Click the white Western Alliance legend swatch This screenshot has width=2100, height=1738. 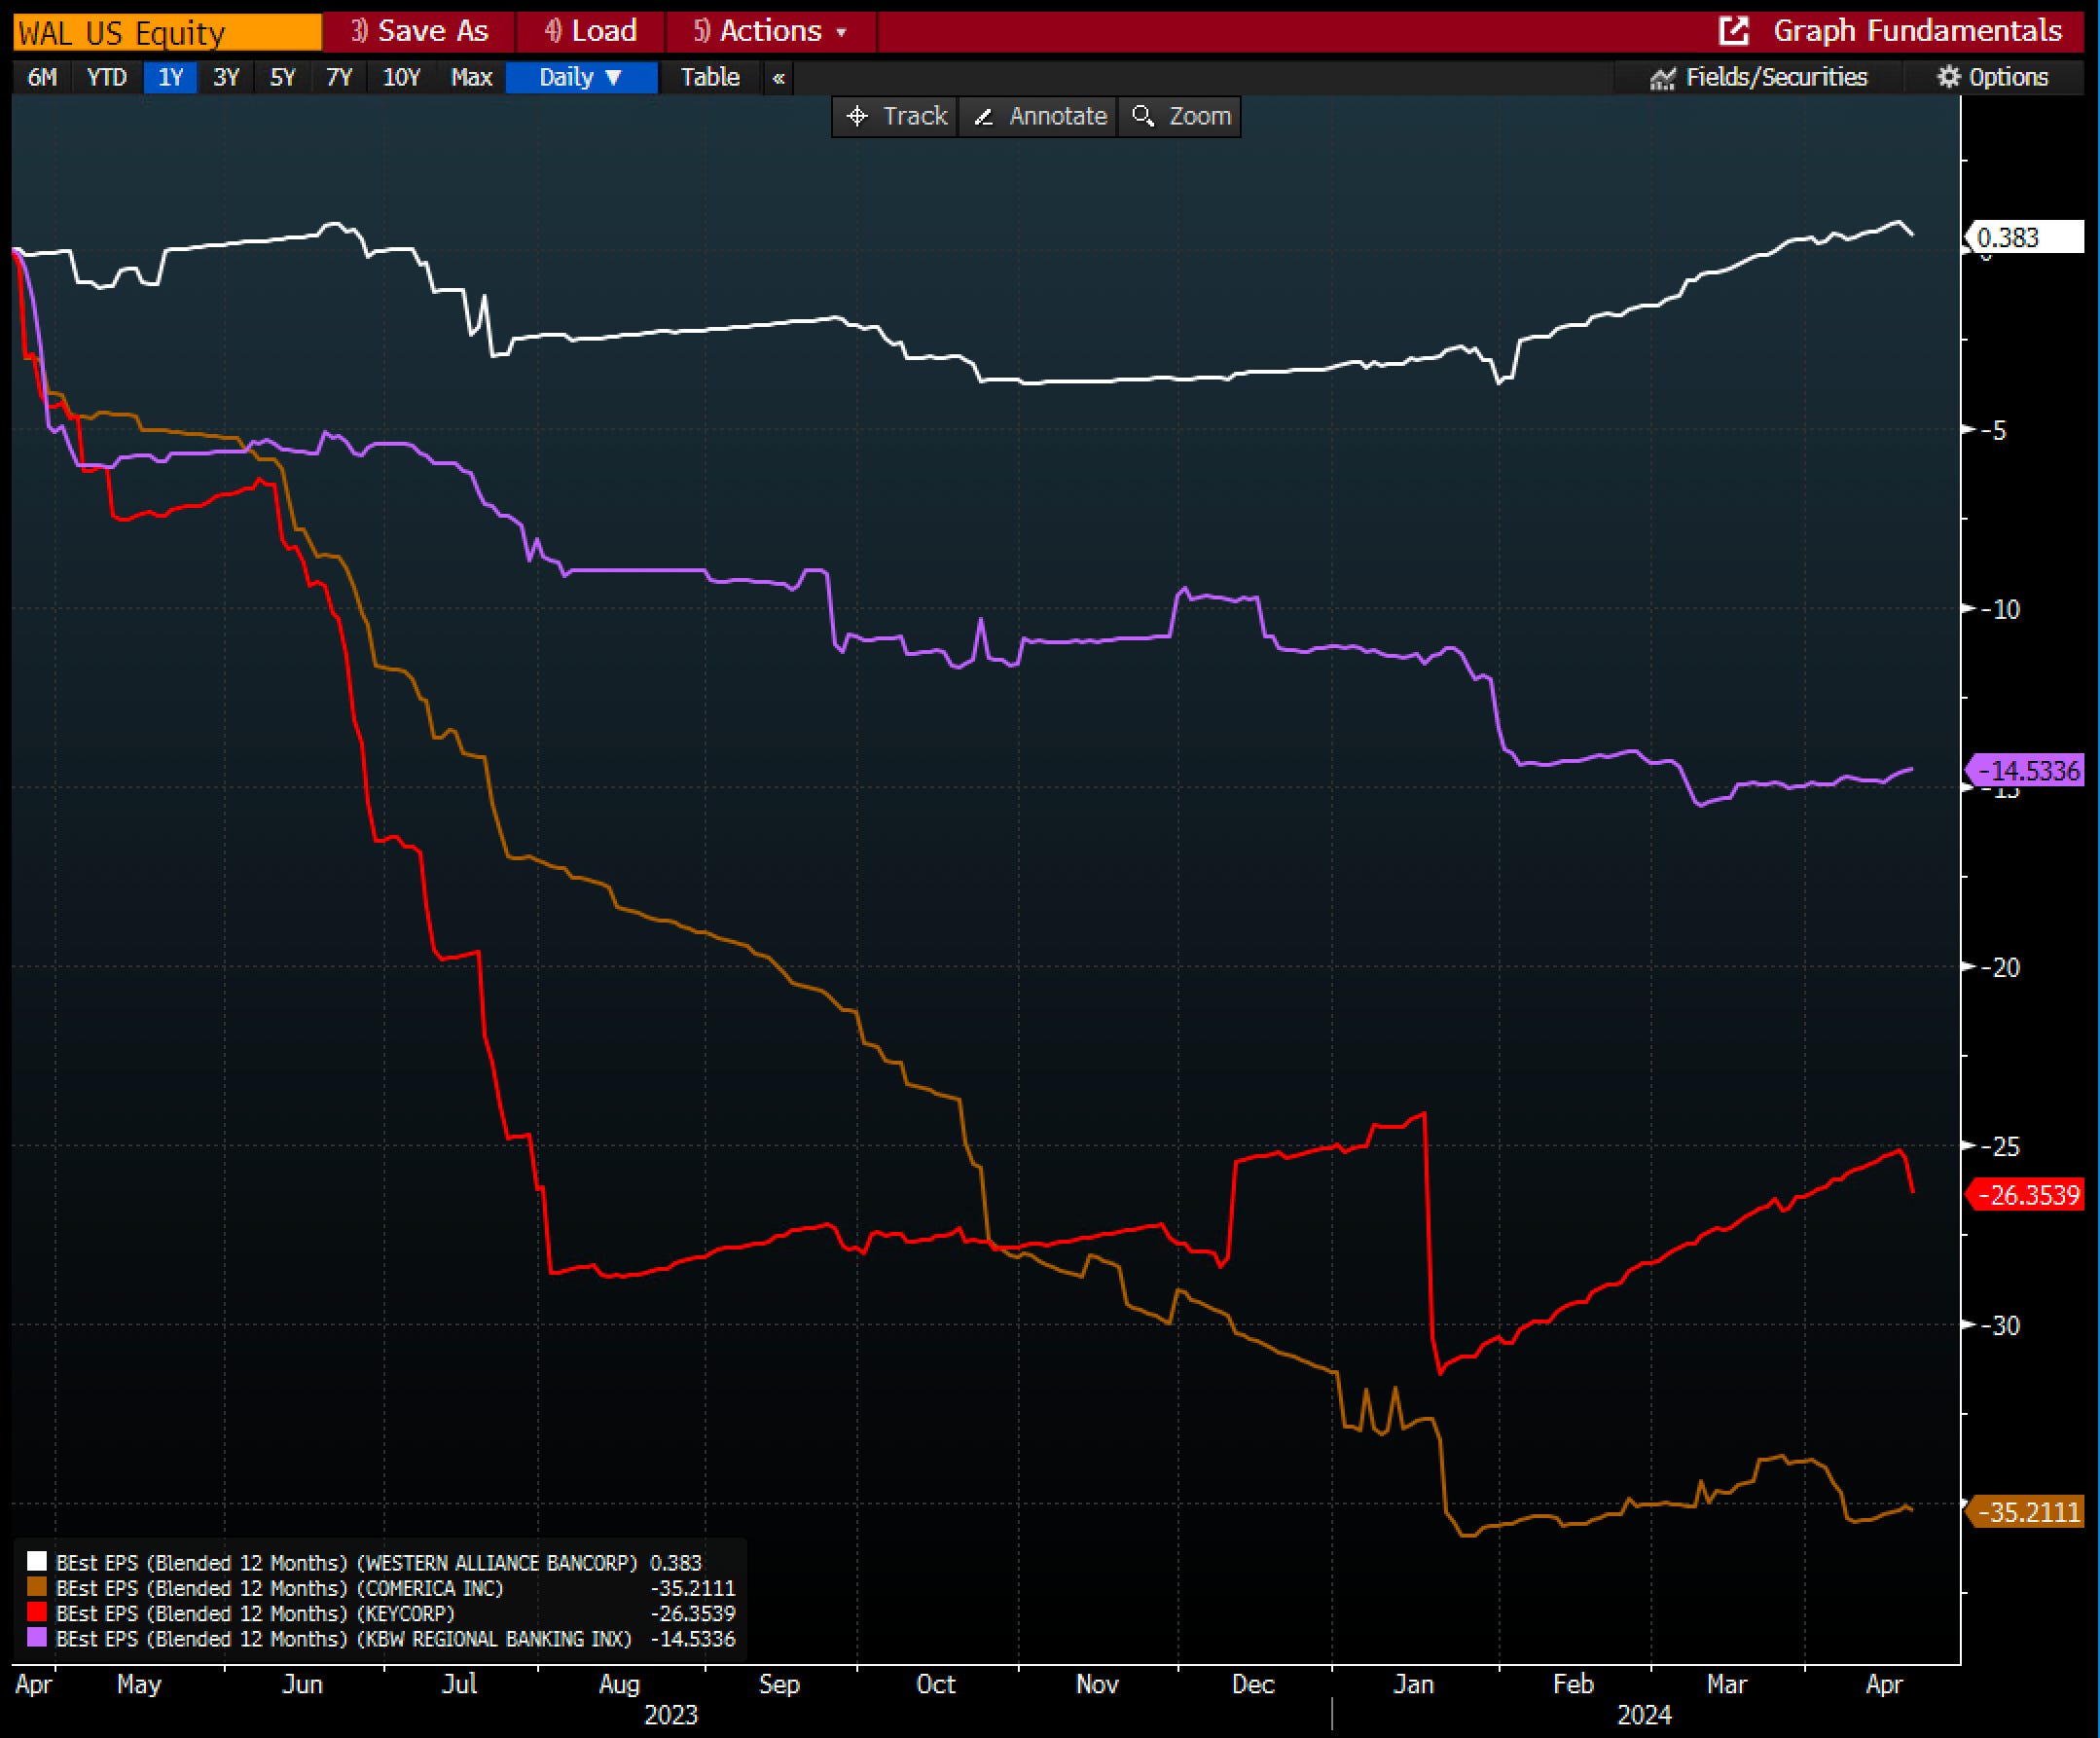(x=37, y=1562)
